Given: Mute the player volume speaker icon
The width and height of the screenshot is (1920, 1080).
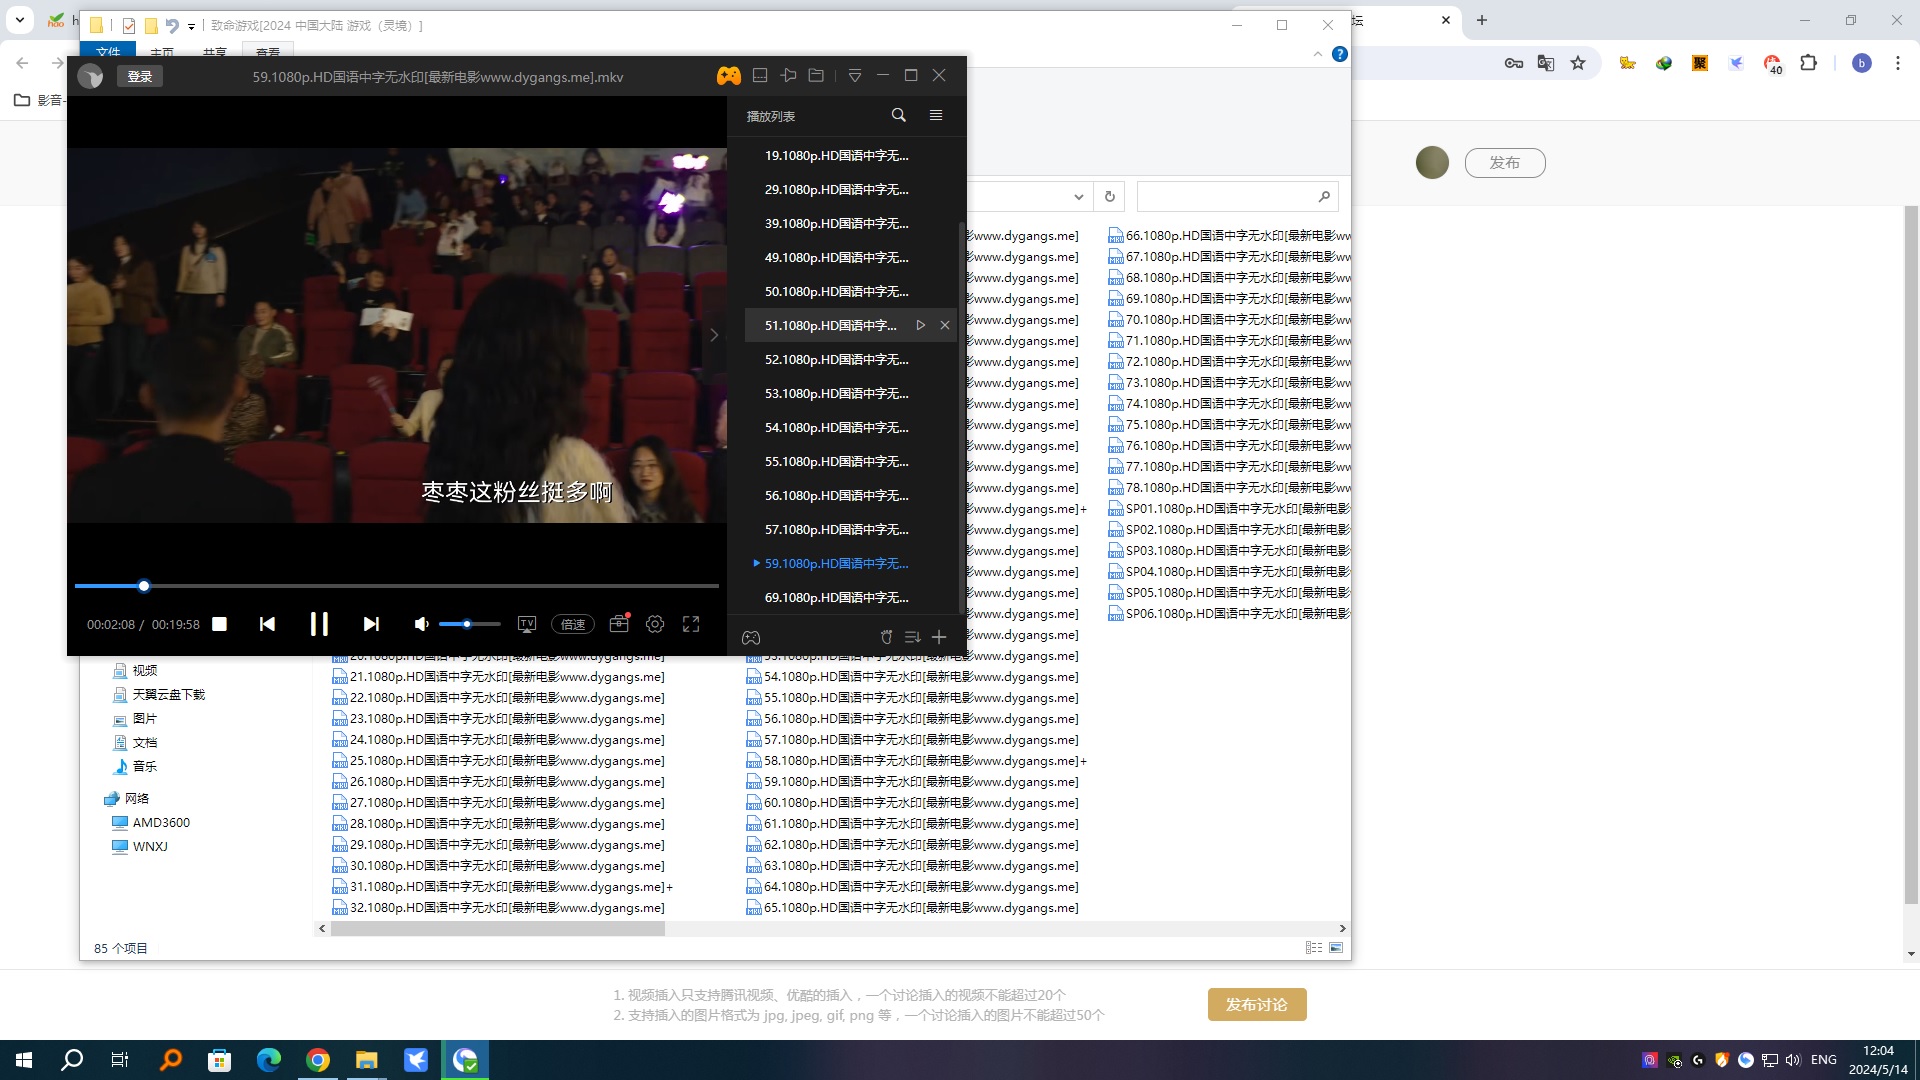Looking at the screenshot, I should 421,624.
